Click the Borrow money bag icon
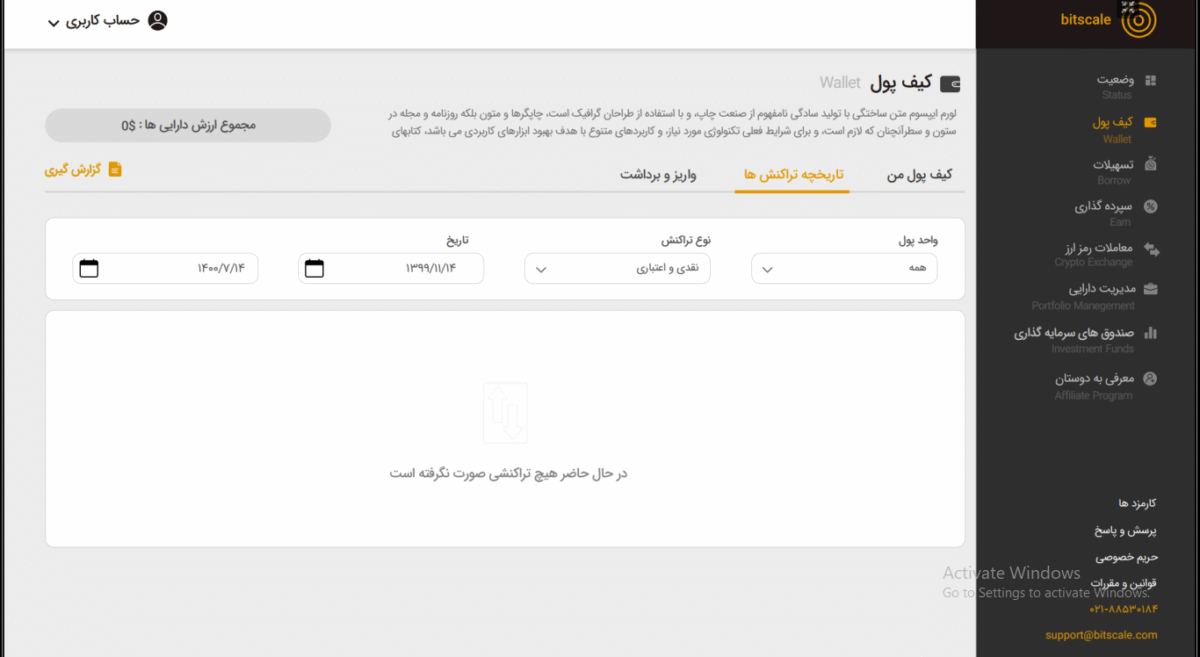 1150,164
